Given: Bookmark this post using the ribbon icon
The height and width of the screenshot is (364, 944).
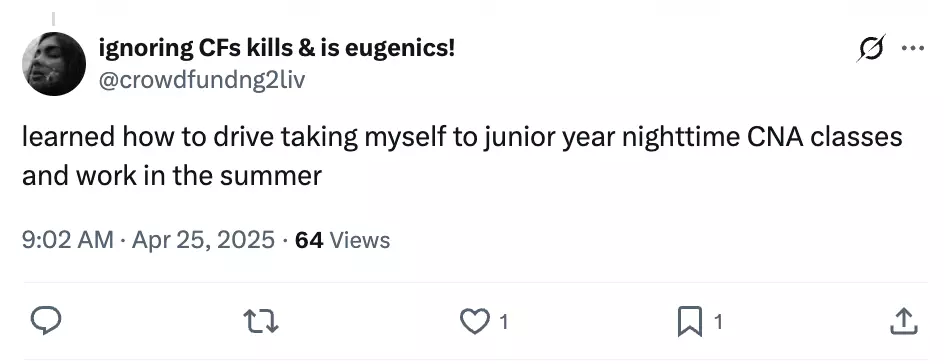Looking at the screenshot, I should point(690,321).
